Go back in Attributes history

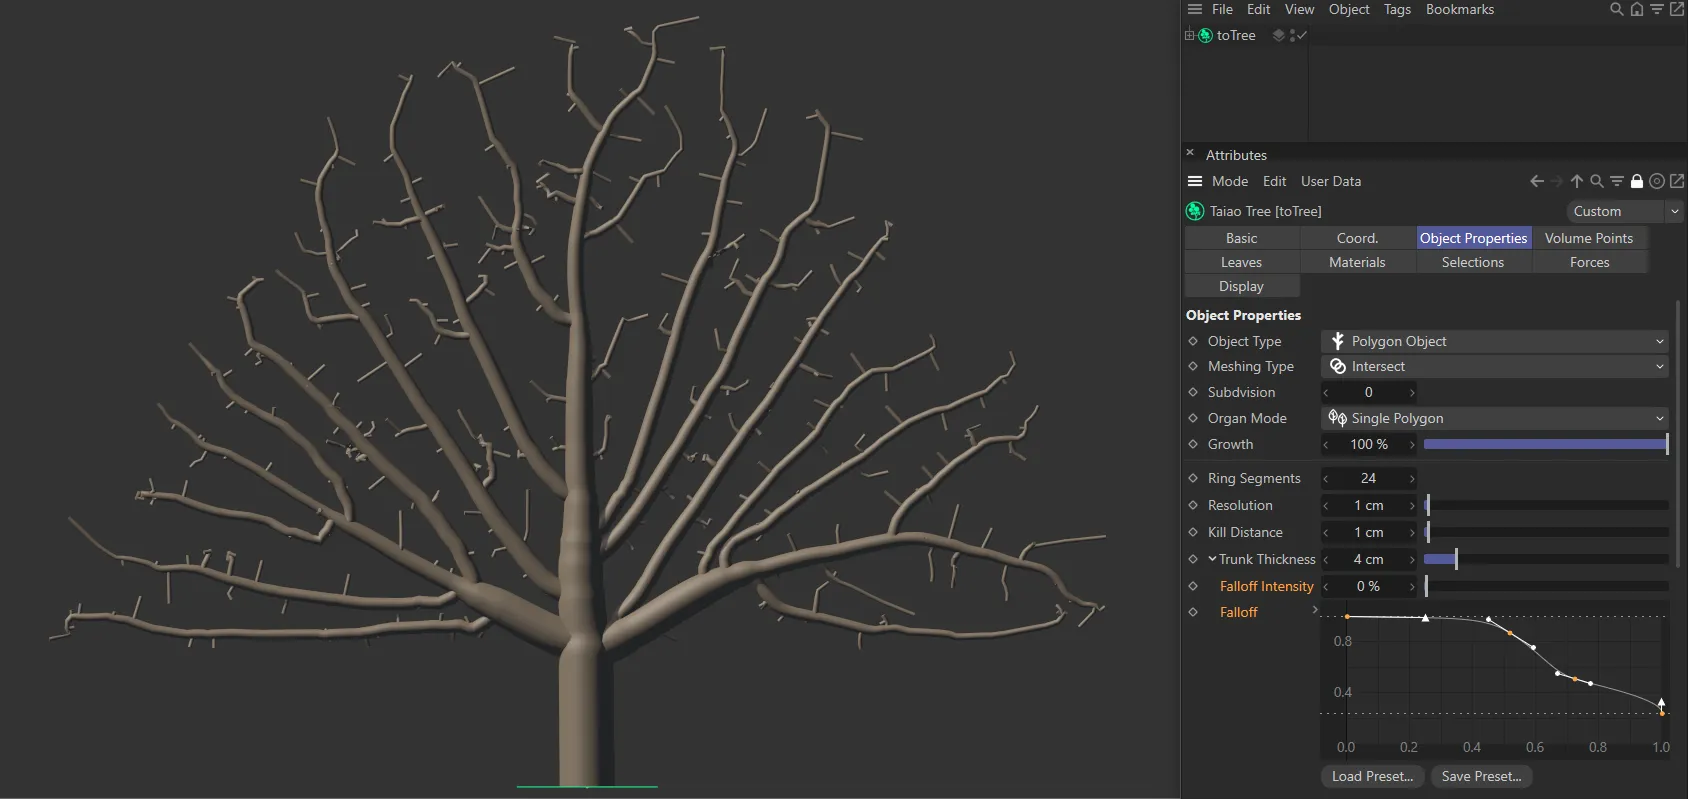(1537, 181)
